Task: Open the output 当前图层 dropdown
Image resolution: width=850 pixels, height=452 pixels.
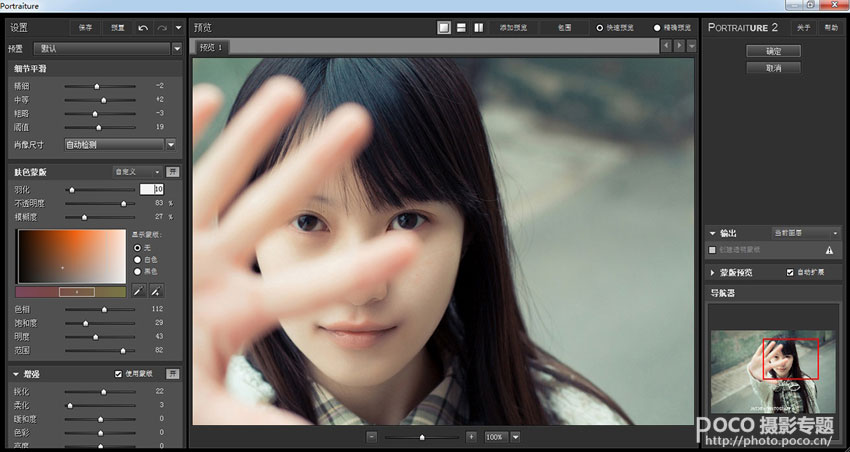Action: [807, 233]
